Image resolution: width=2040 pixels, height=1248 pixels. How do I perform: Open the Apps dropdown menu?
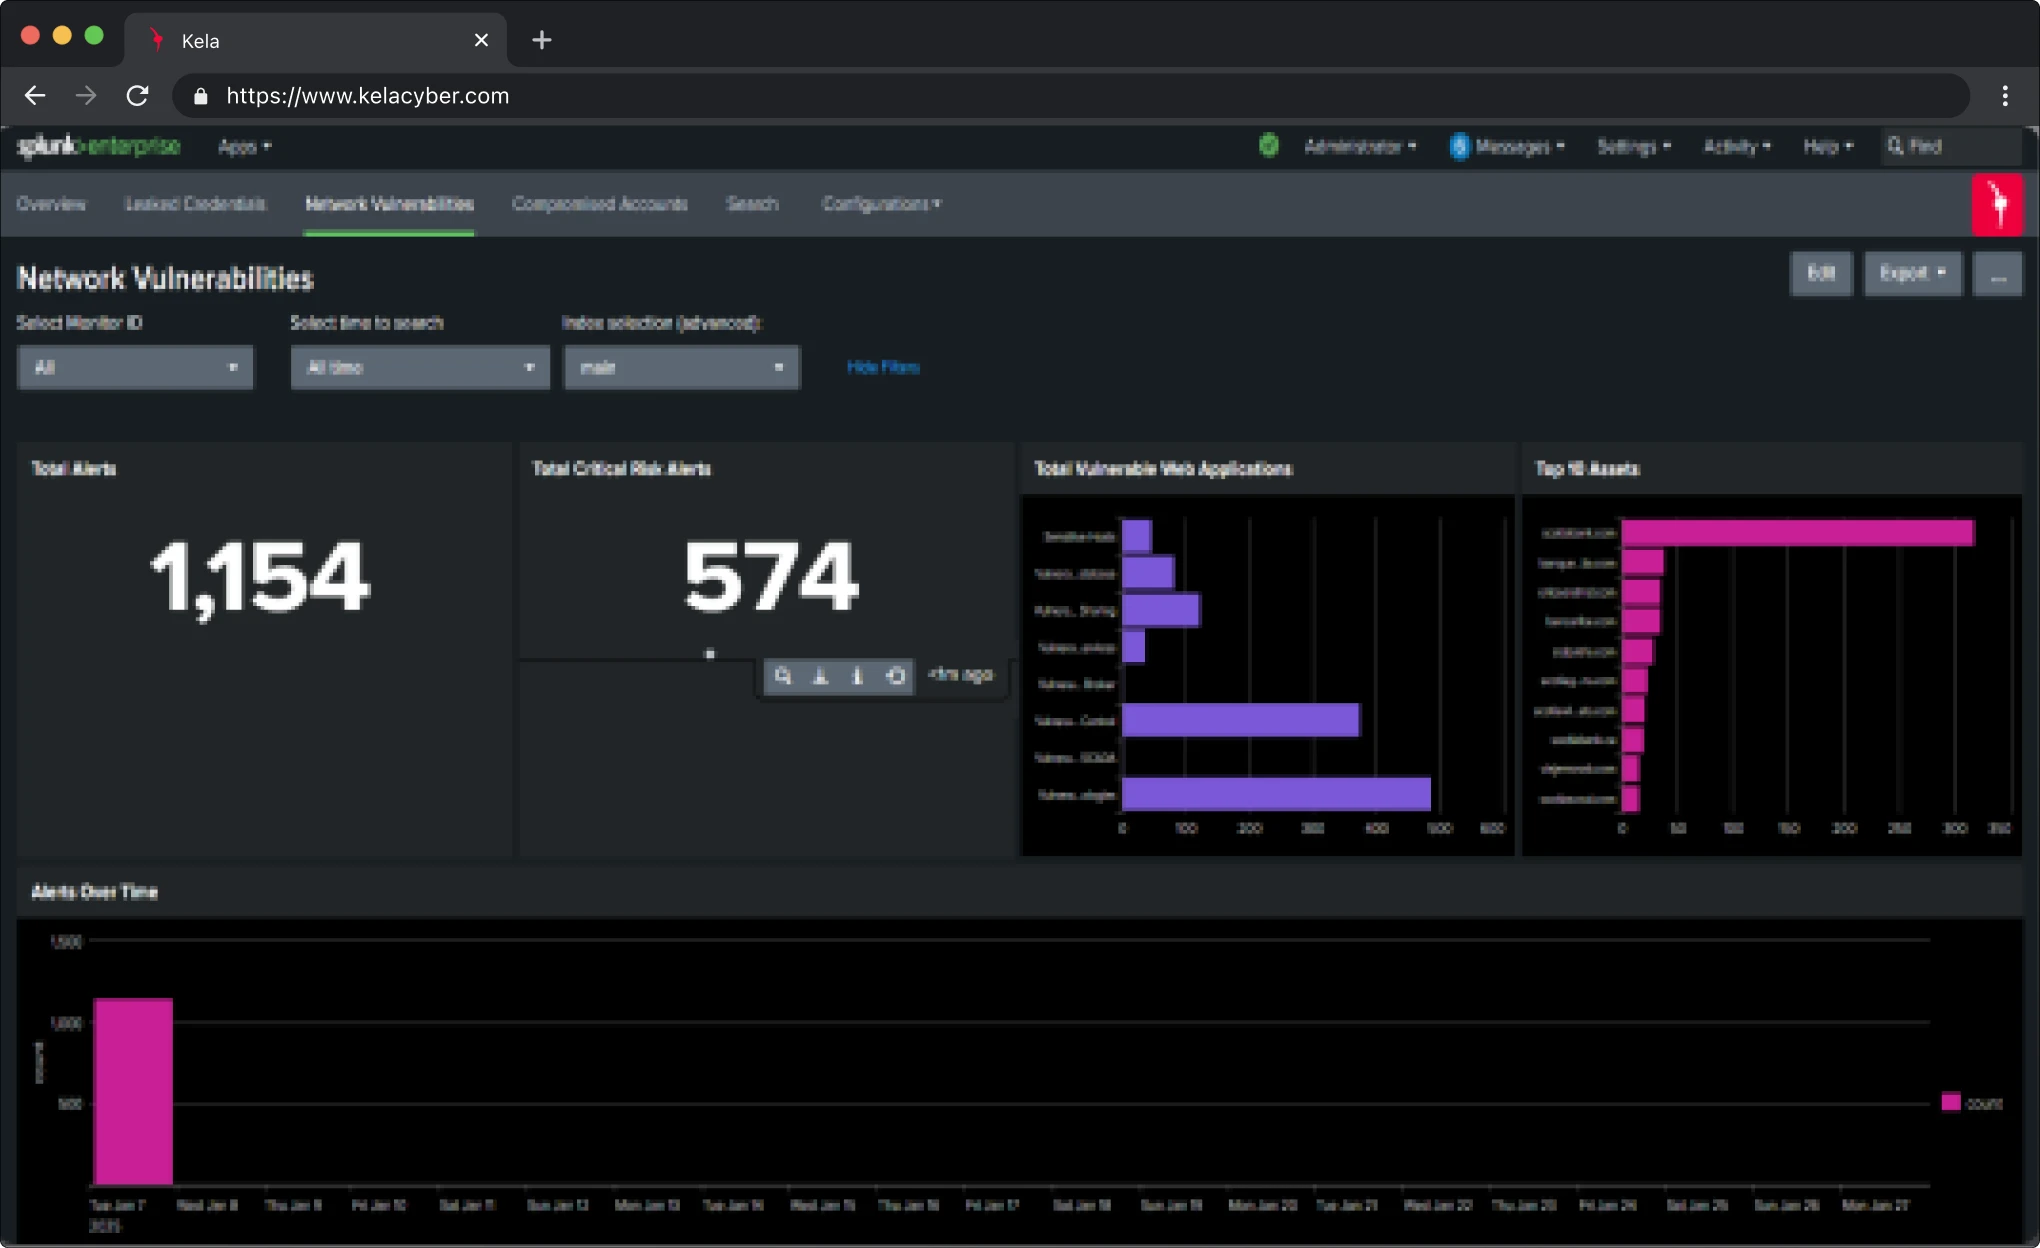coord(245,147)
